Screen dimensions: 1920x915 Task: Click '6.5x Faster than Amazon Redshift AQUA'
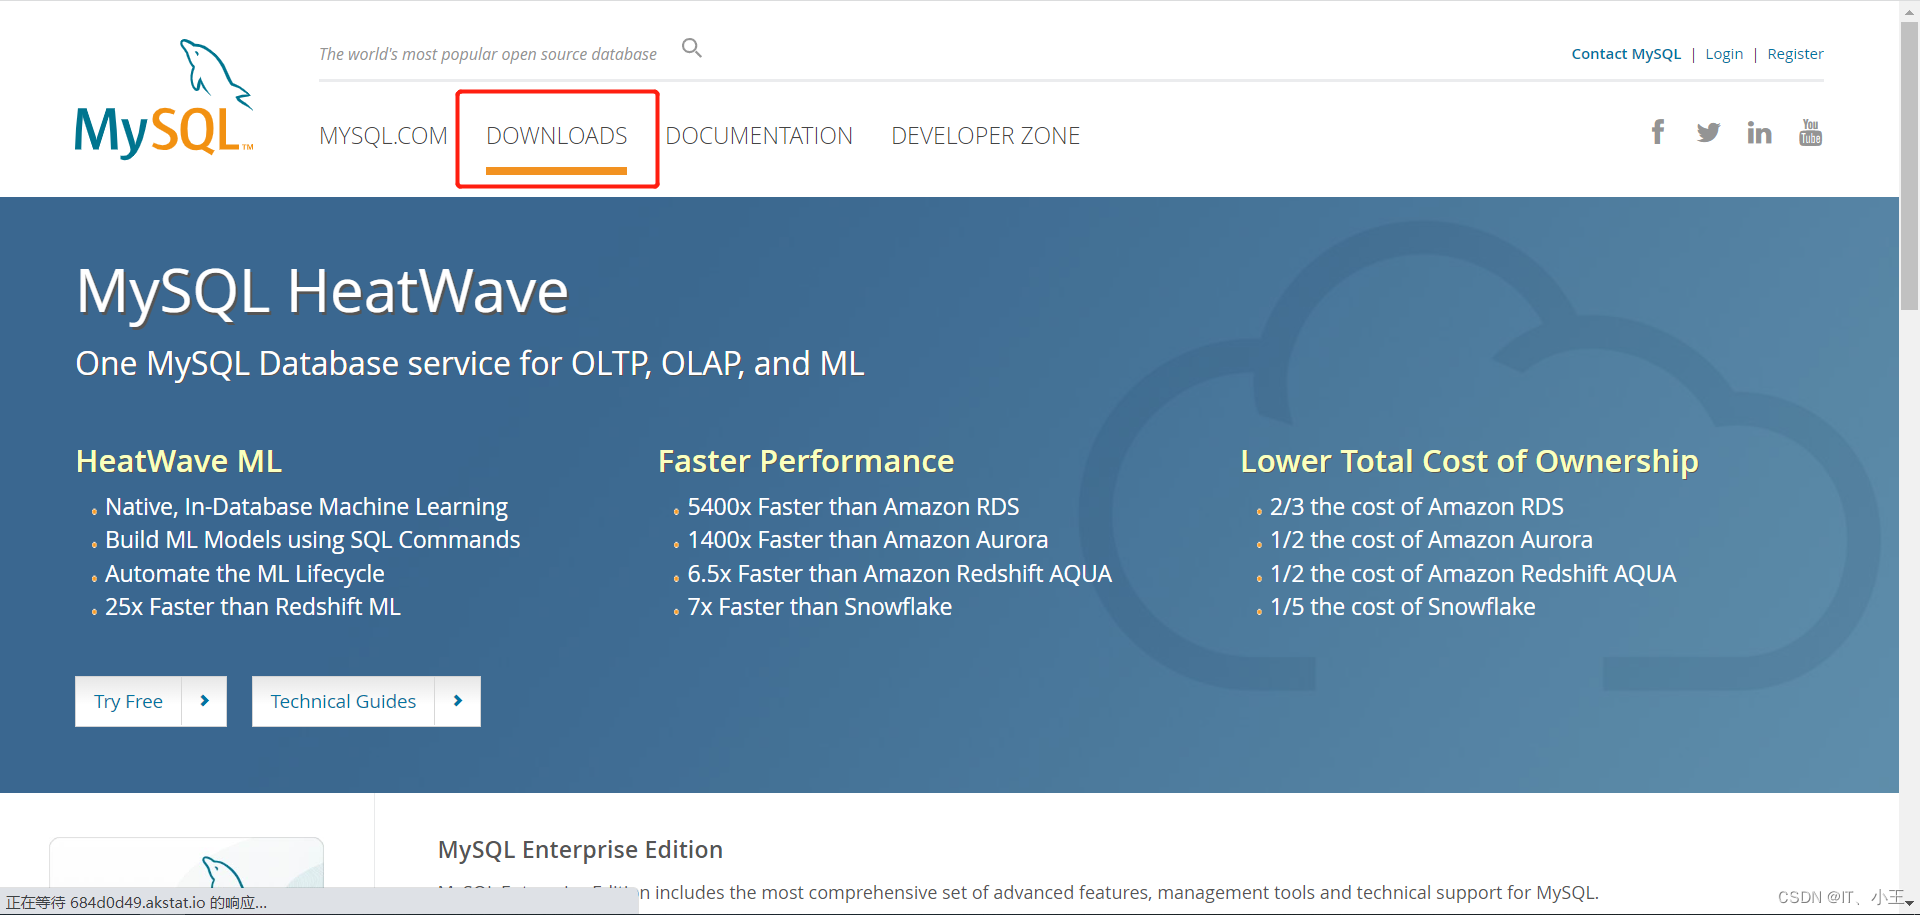[x=899, y=574]
